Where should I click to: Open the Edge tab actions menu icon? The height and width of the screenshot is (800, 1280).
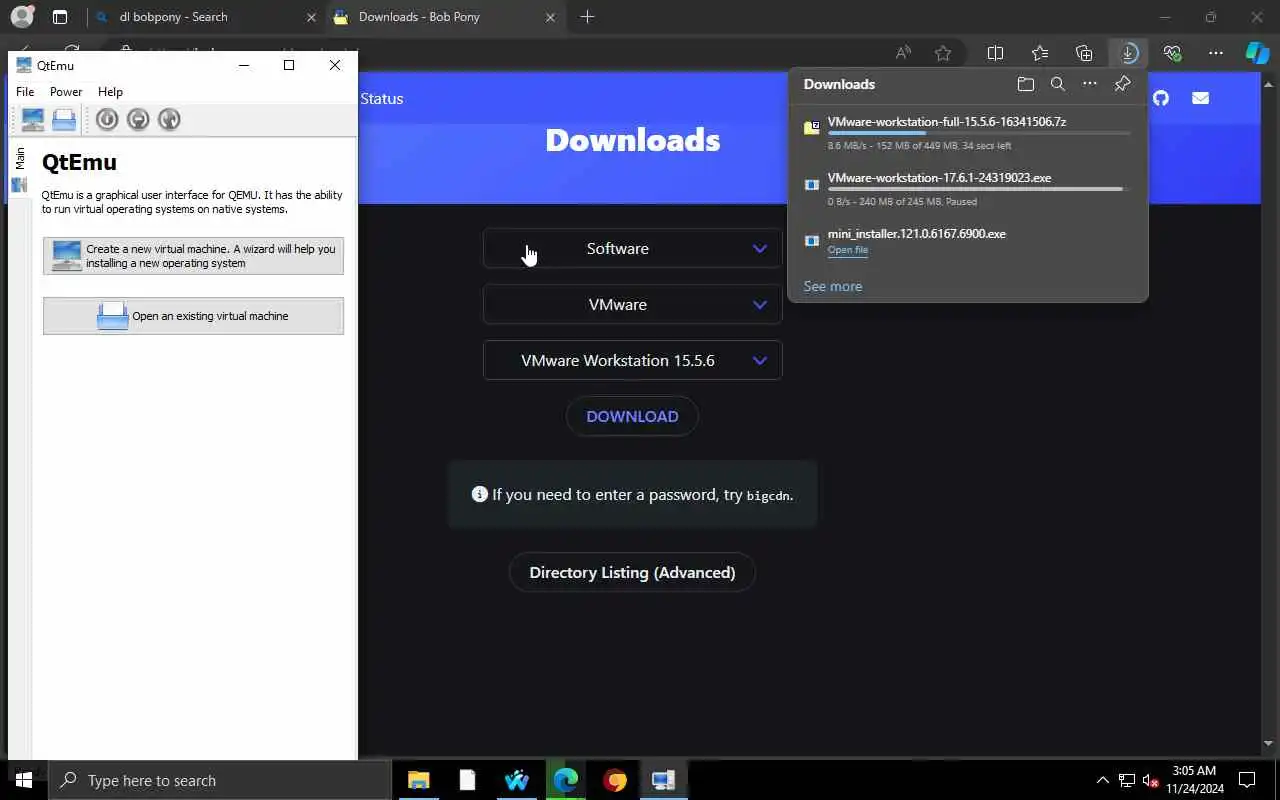point(60,17)
